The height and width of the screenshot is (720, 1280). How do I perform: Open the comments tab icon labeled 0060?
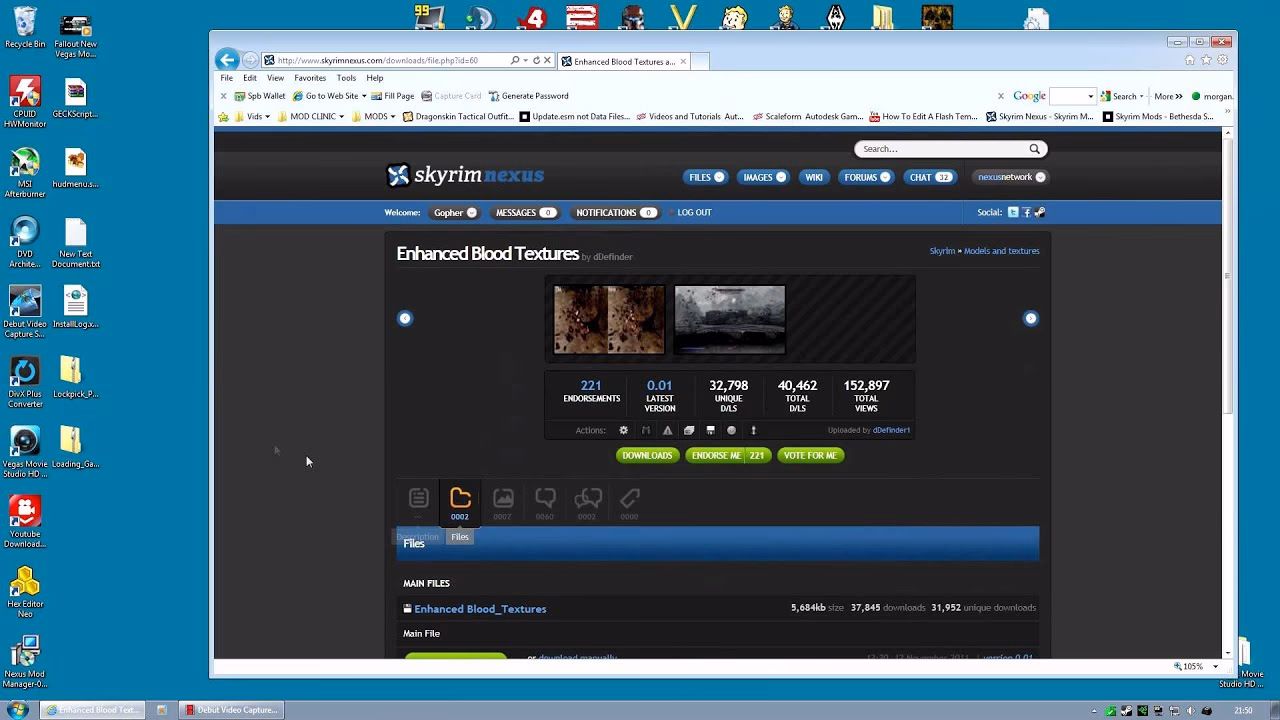point(545,503)
